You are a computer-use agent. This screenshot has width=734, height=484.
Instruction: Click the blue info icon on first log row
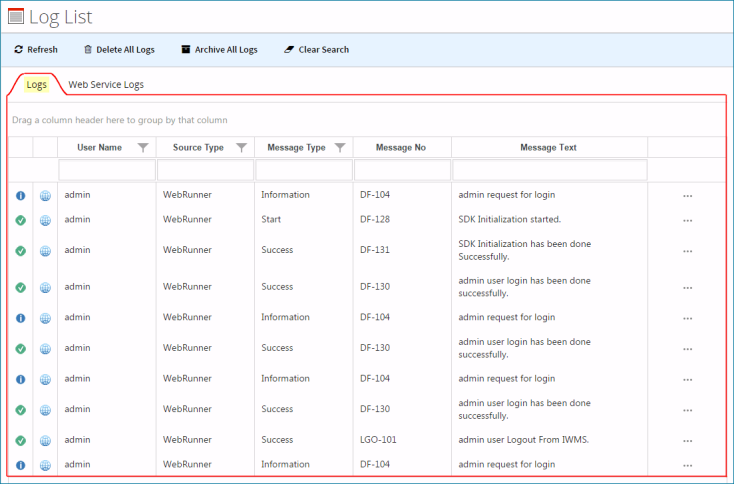click(21, 196)
